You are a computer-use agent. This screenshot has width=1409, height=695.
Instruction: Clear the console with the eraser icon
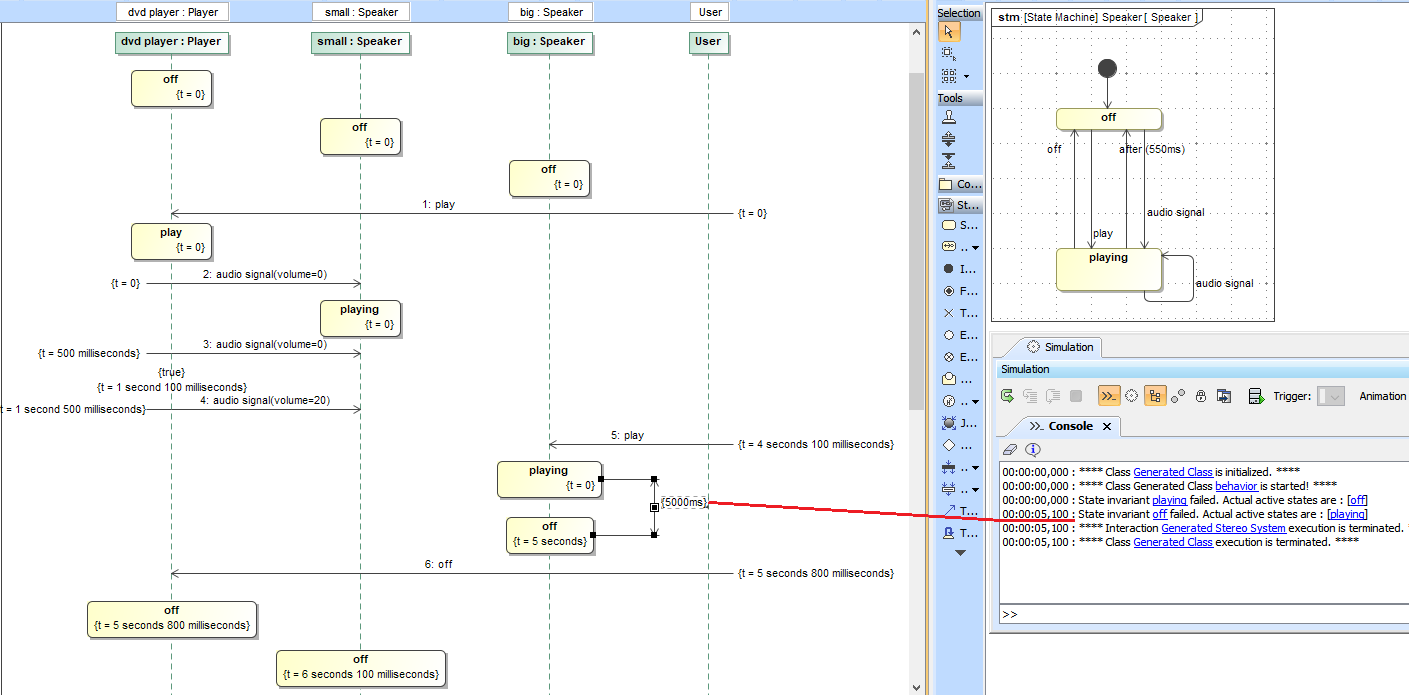click(x=1010, y=450)
